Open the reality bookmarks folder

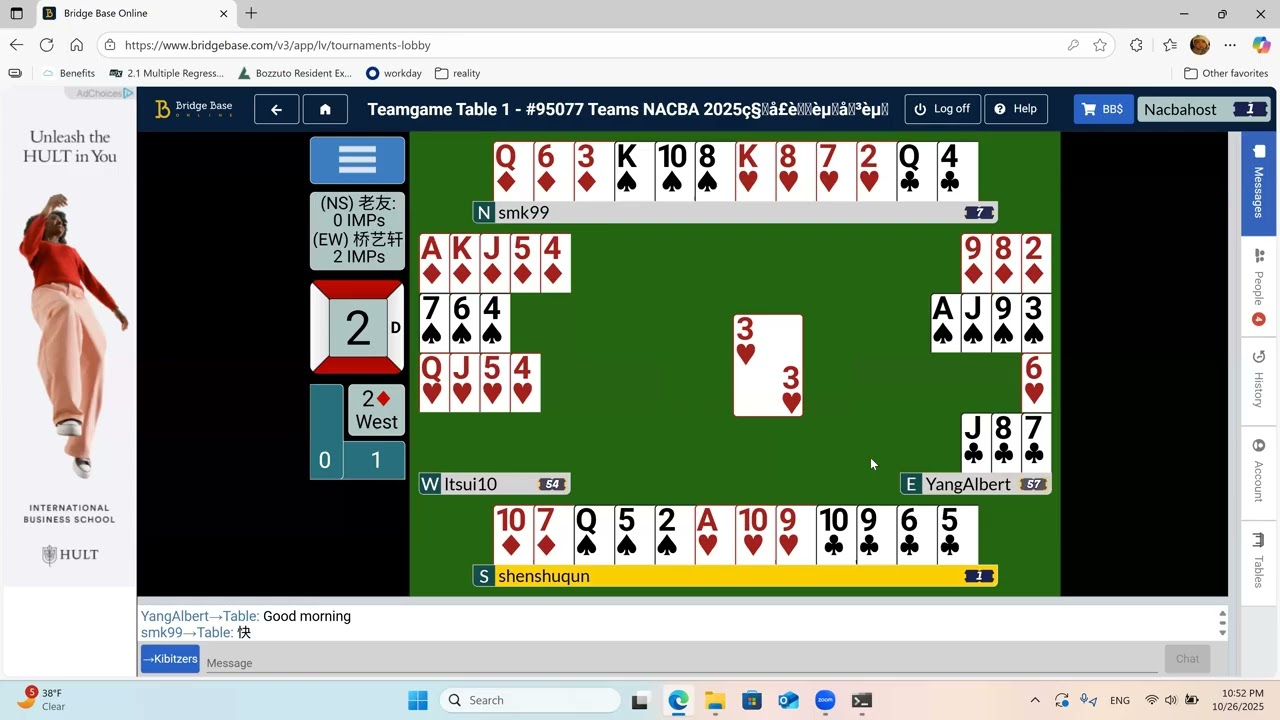(x=458, y=73)
